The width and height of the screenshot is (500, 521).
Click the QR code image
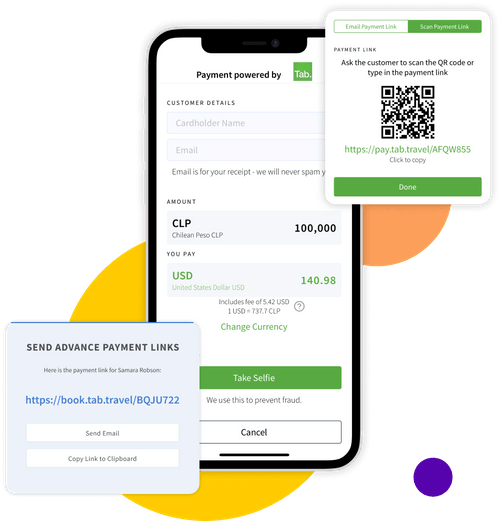click(x=407, y=112)
